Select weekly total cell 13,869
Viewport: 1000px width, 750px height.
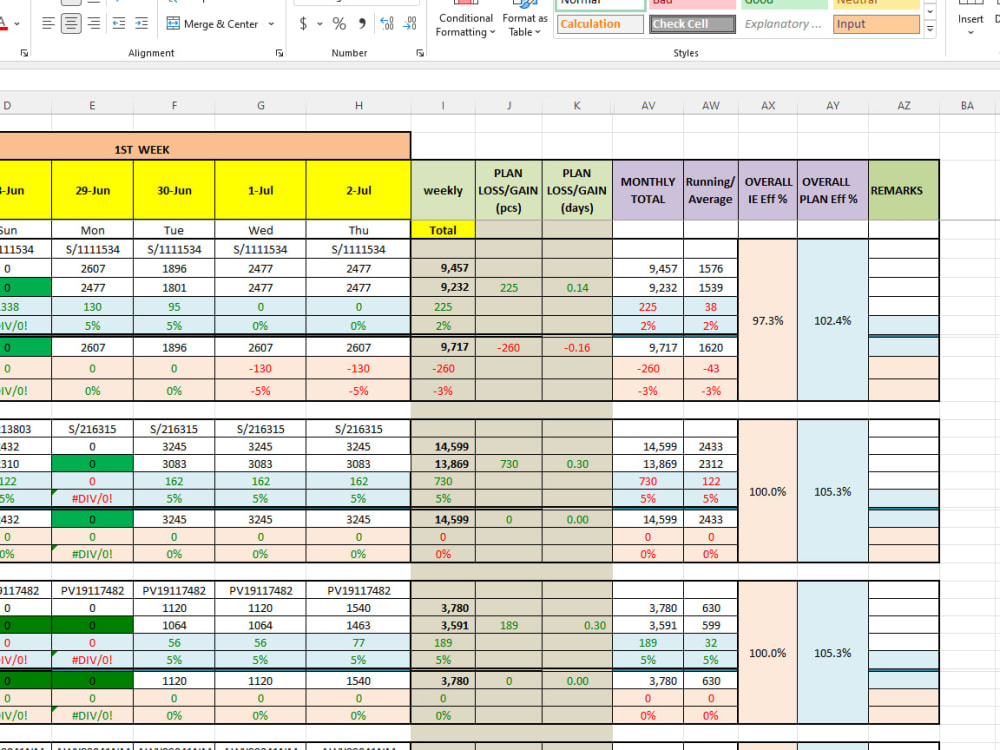(443, 464)
